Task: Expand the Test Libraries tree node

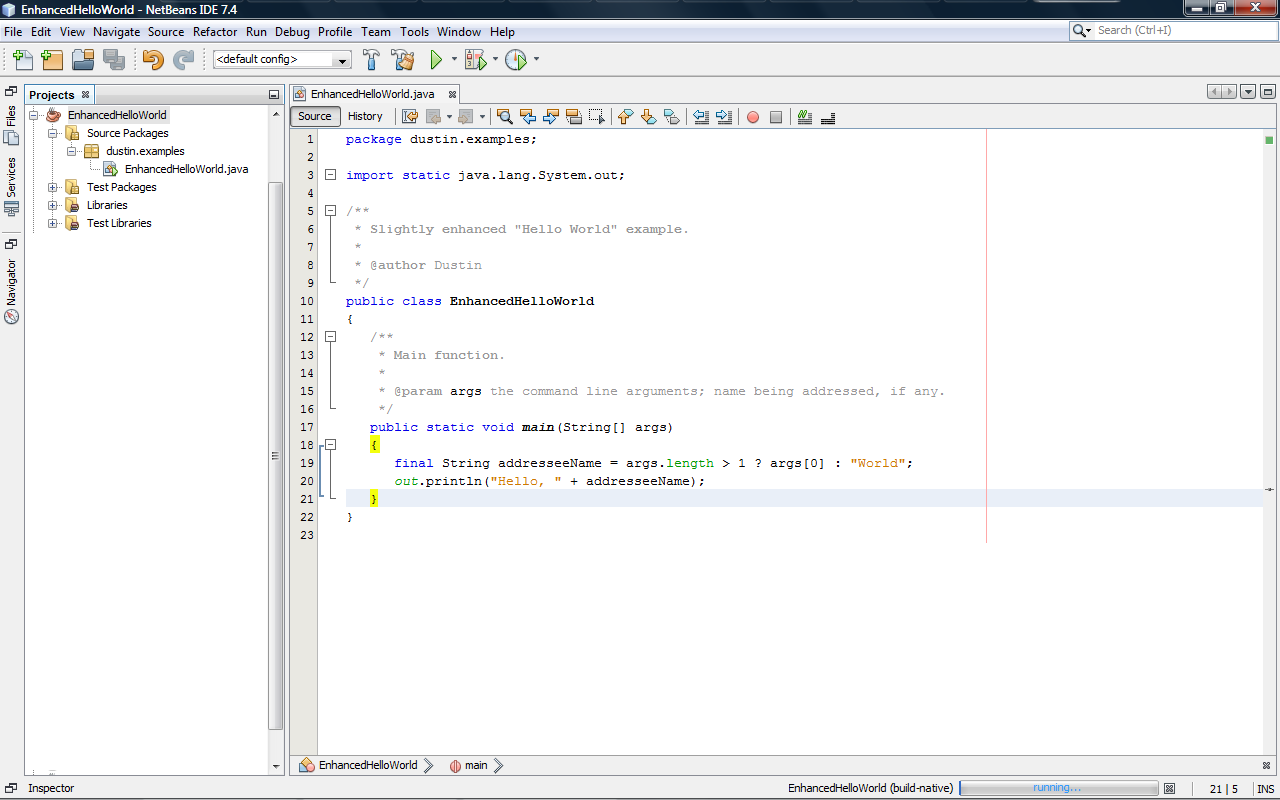Action: point(52,223)
